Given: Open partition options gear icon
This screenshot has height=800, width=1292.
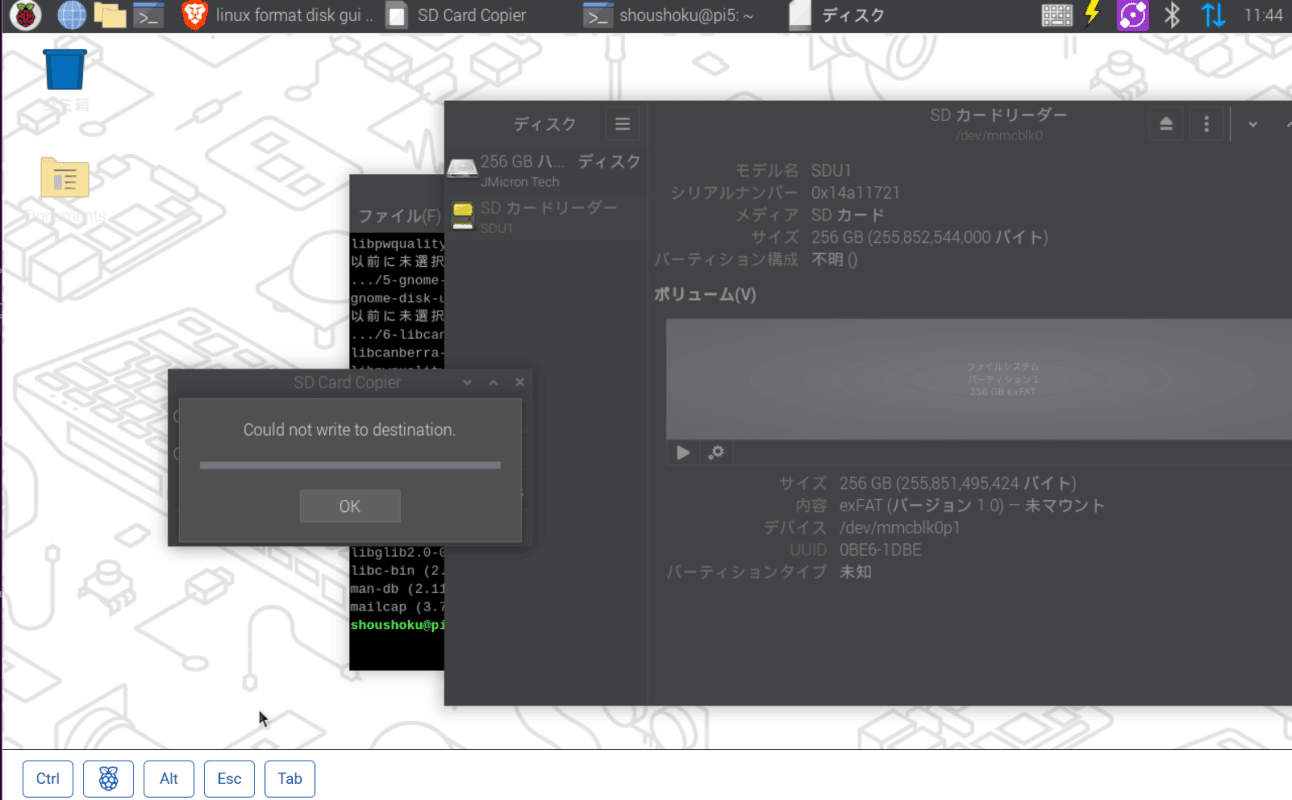Looking at the screenshot, I should 716,452.
